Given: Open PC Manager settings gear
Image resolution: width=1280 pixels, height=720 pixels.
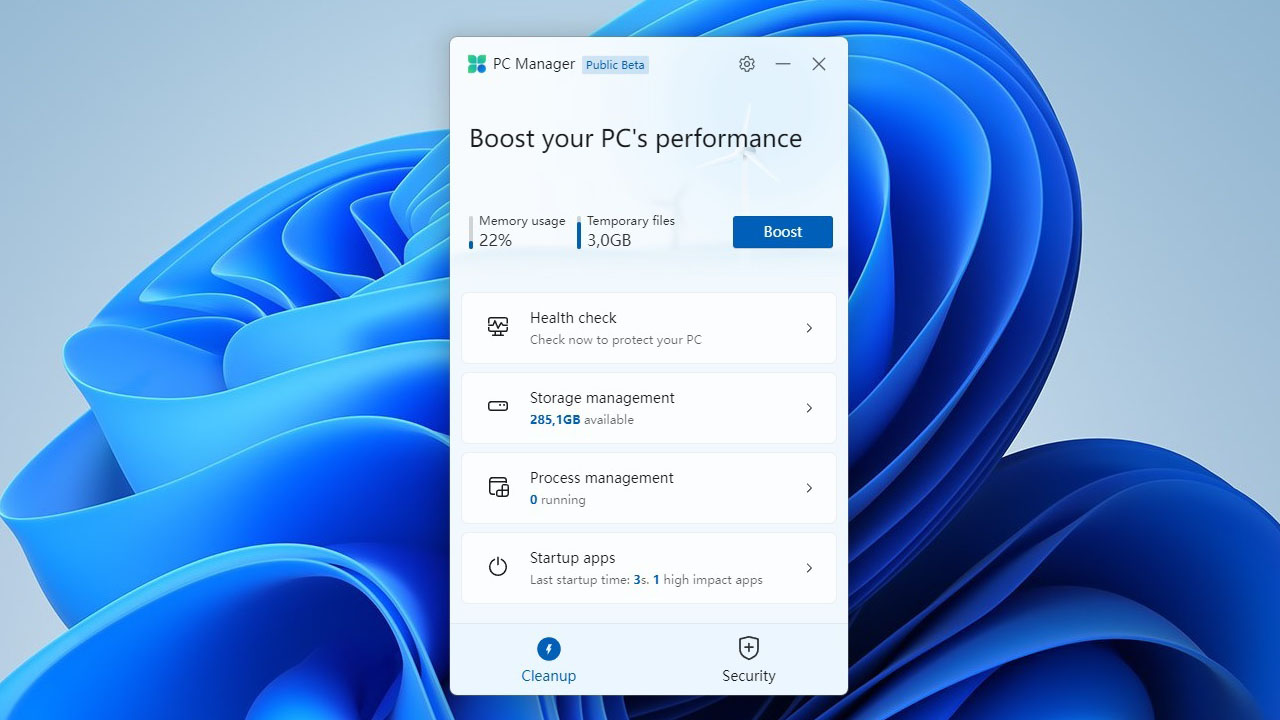Looking at the screenshot, I should pyautogui.click(x=747, y=64).
